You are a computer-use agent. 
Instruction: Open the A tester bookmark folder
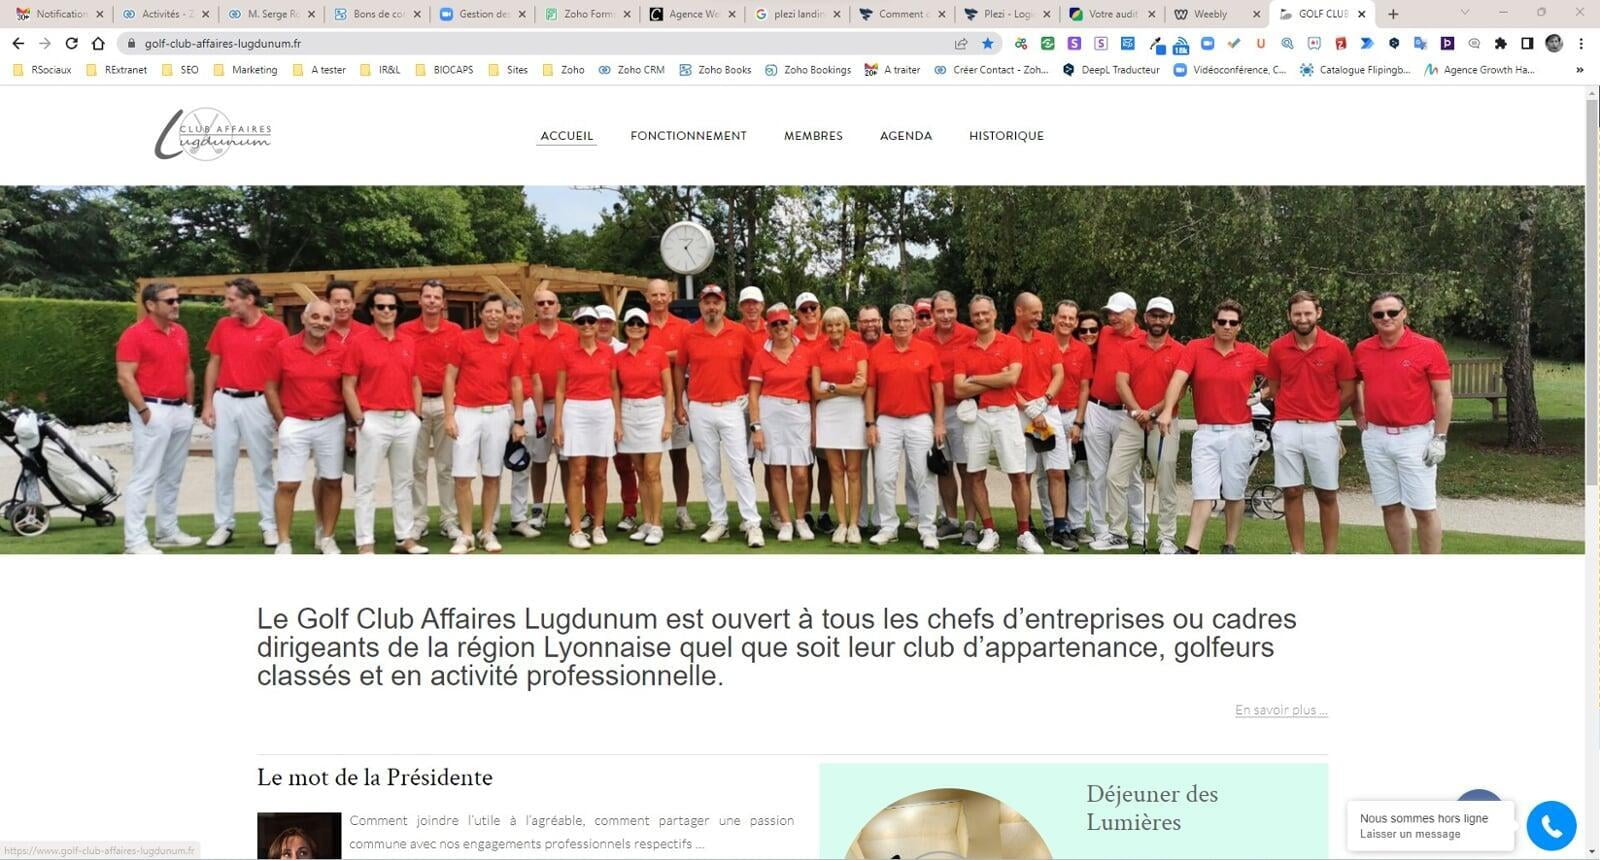point(319,70)
